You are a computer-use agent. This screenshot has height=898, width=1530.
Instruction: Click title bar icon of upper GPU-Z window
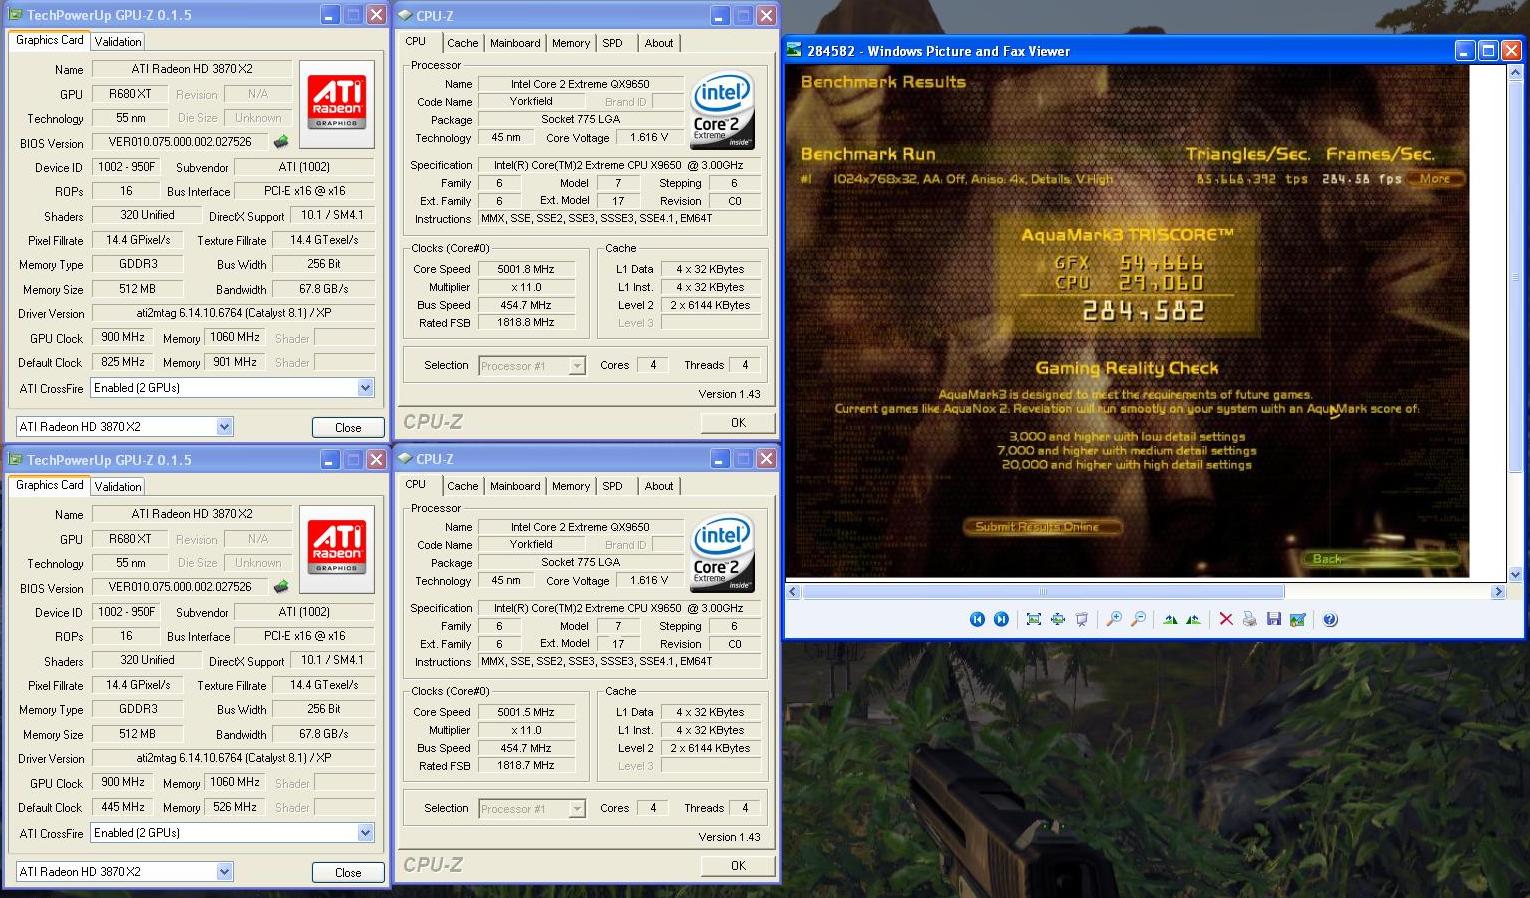point(15,15)
